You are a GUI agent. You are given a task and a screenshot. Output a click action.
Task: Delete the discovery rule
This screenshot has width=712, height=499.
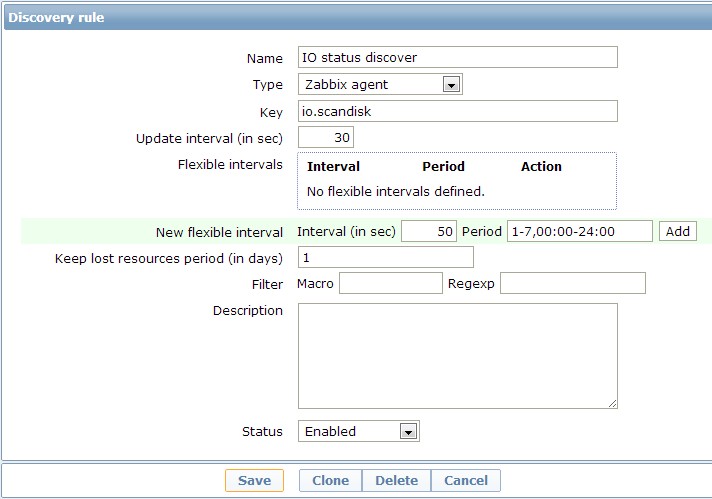point(396,480)
